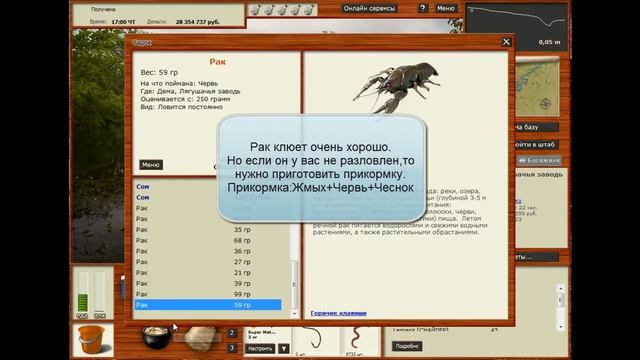Screen dimensions: 640x360
Task: Click the last fish trophy icon in top bar
Action: click(x=309, y=10)
